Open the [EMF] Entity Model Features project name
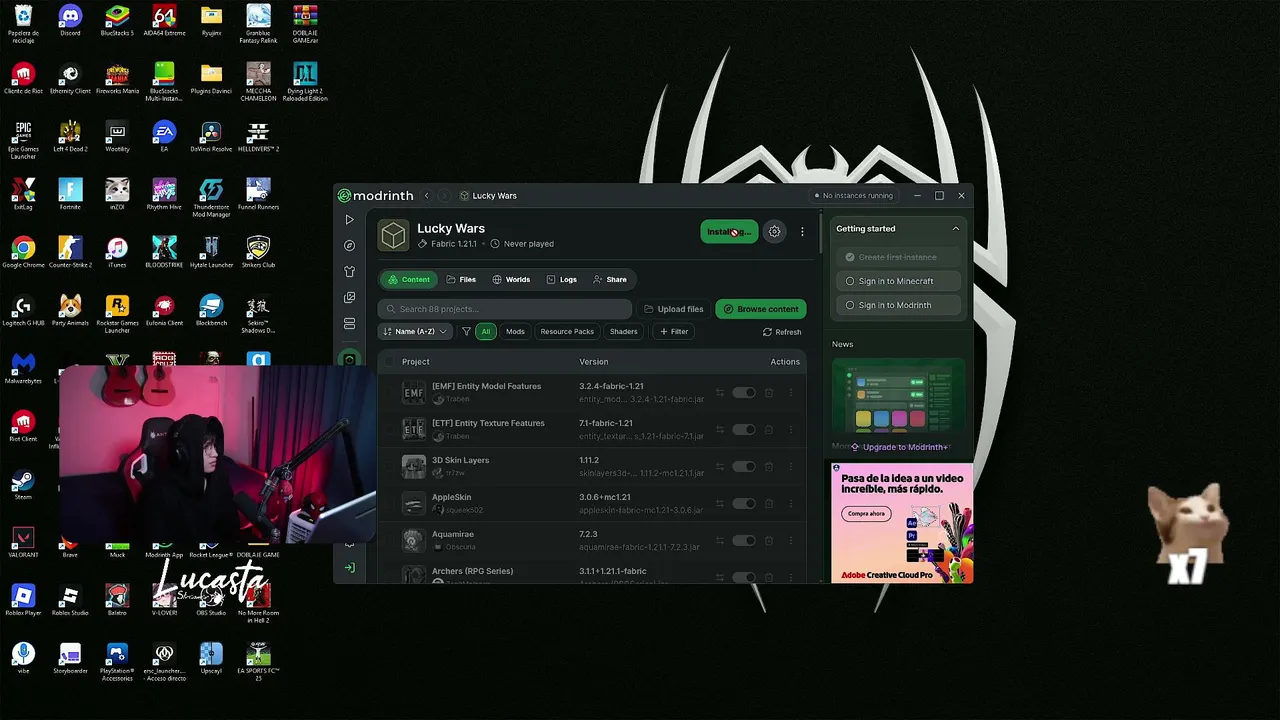Viewport: 1280px width, 720px height. pyautogui.click(x=486, y=386)
